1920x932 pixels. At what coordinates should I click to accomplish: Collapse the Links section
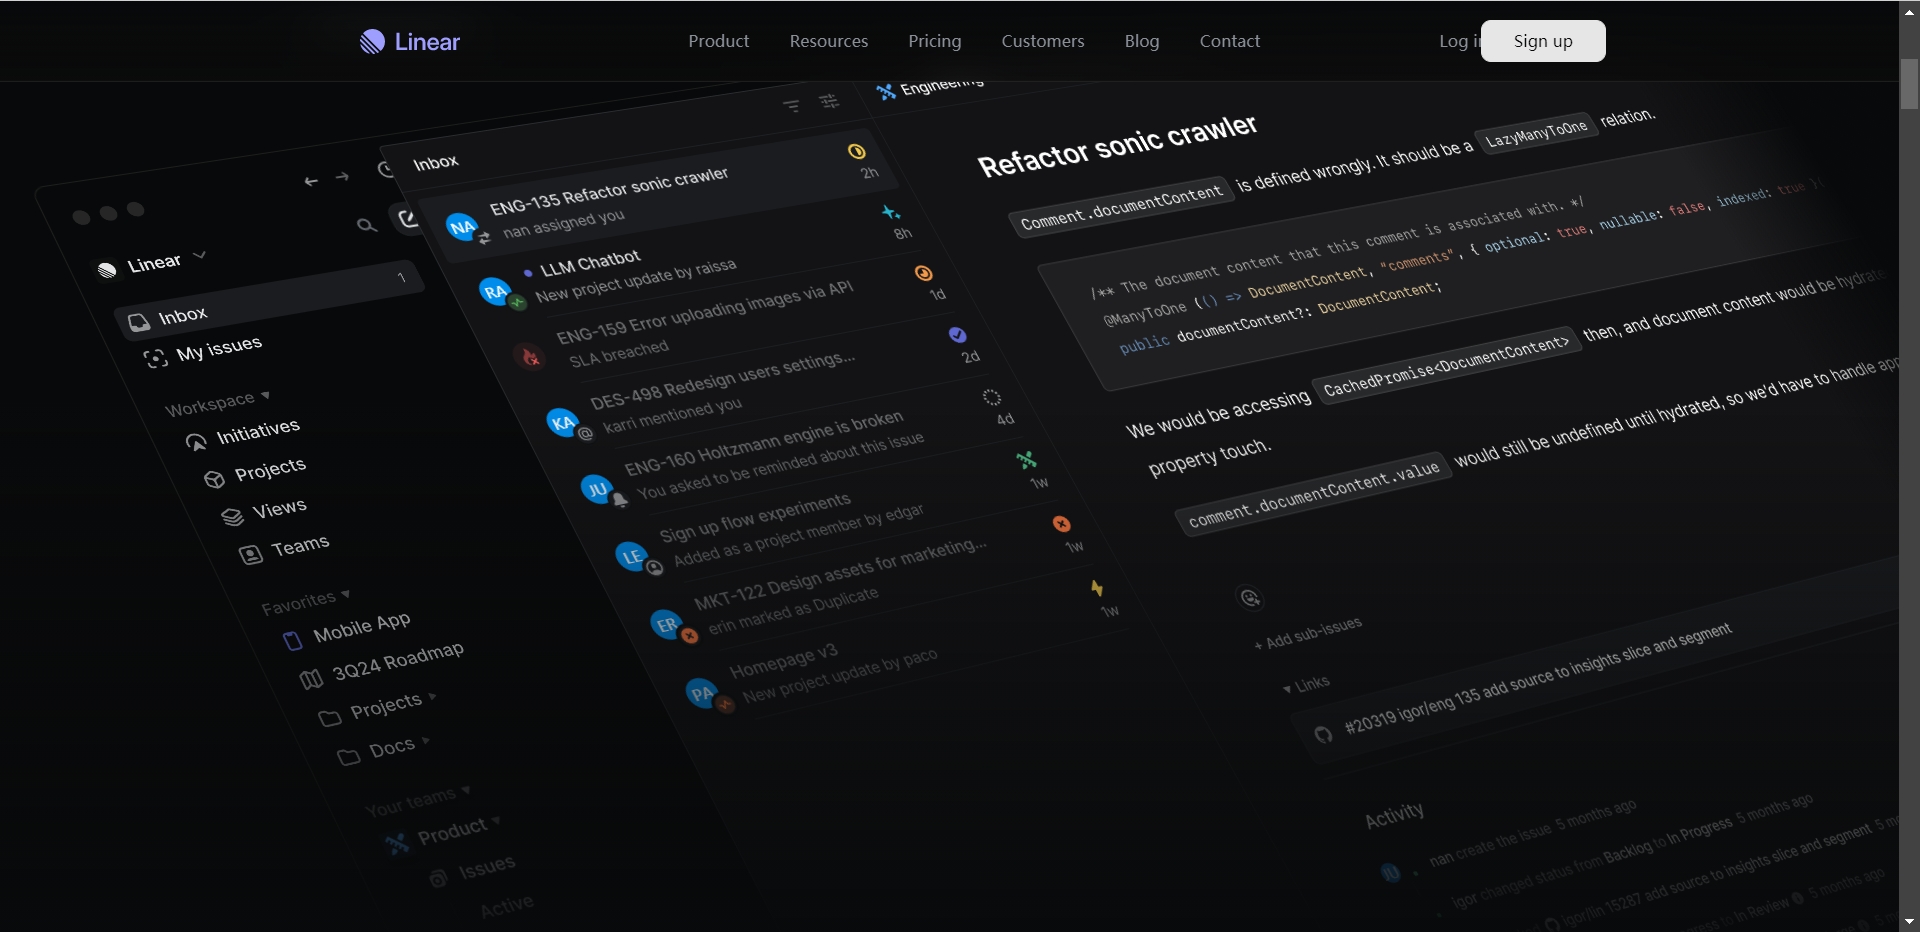click(x=1306, y=685)
